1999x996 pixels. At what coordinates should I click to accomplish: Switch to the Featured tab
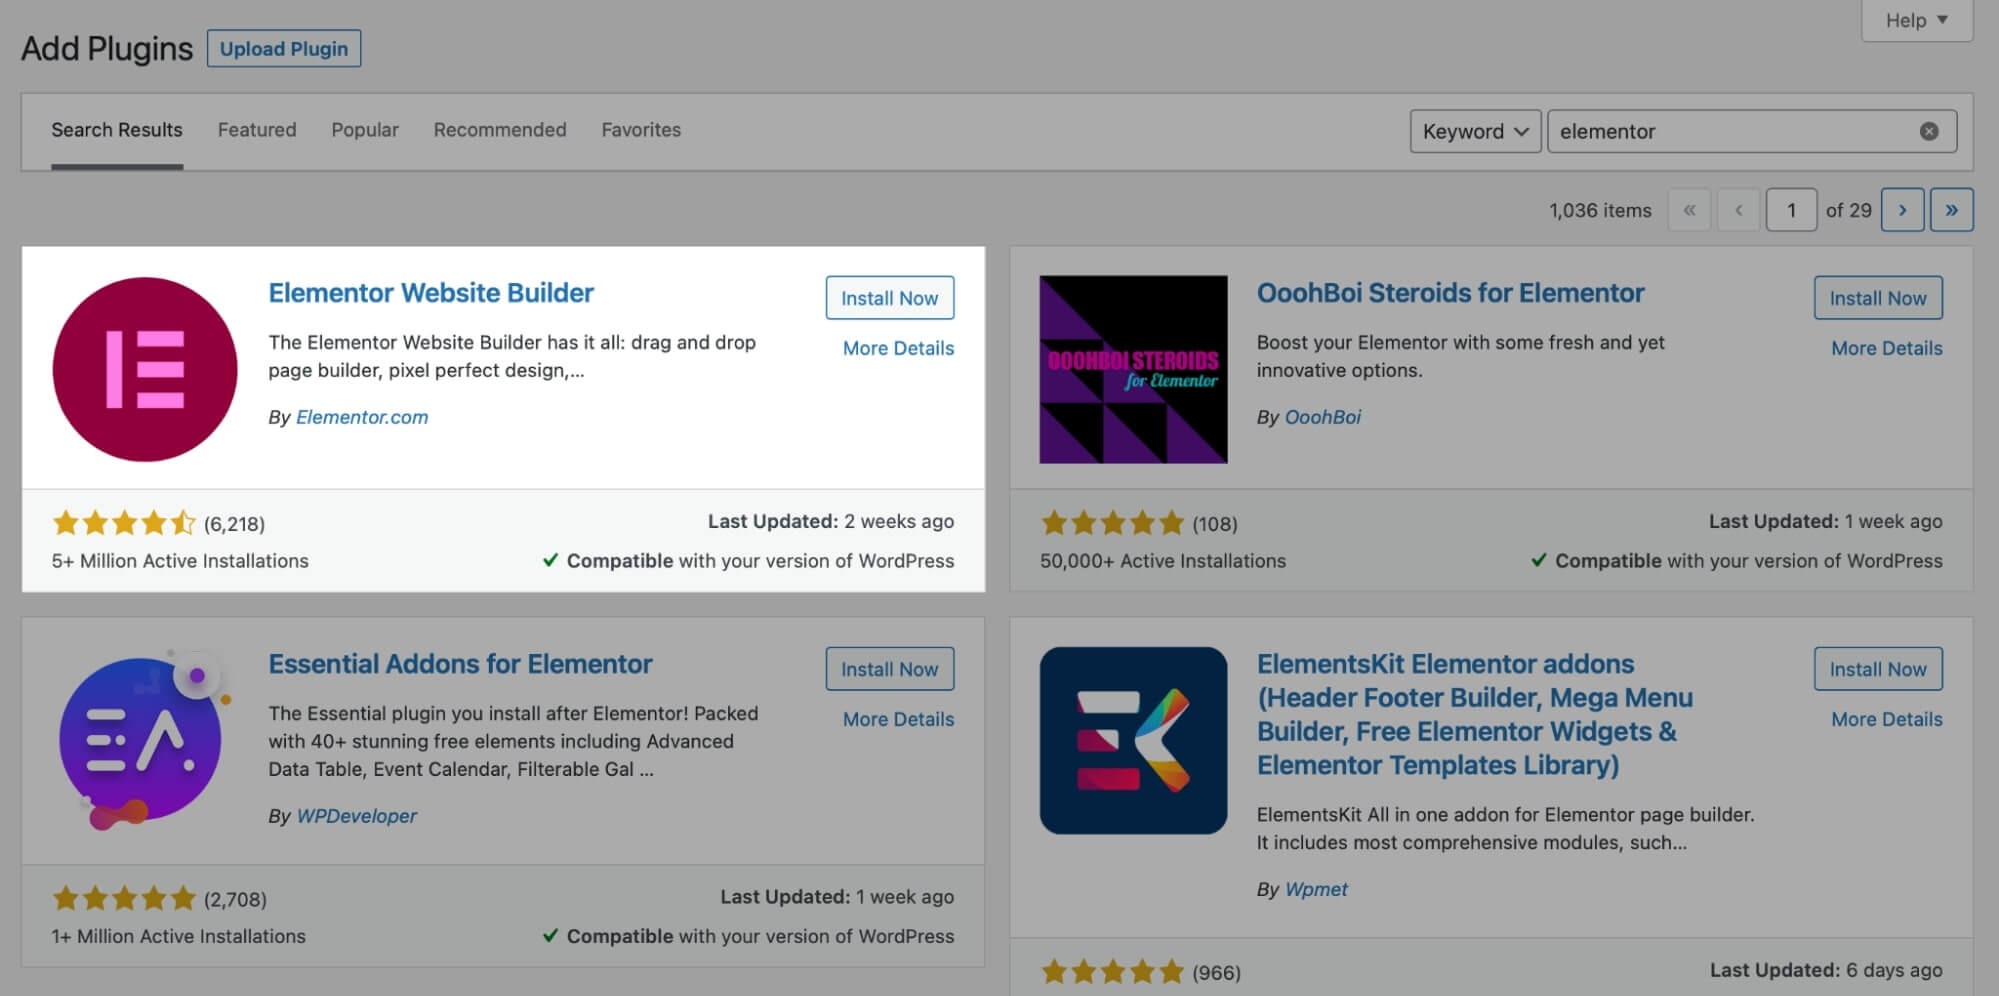point(257,130)
